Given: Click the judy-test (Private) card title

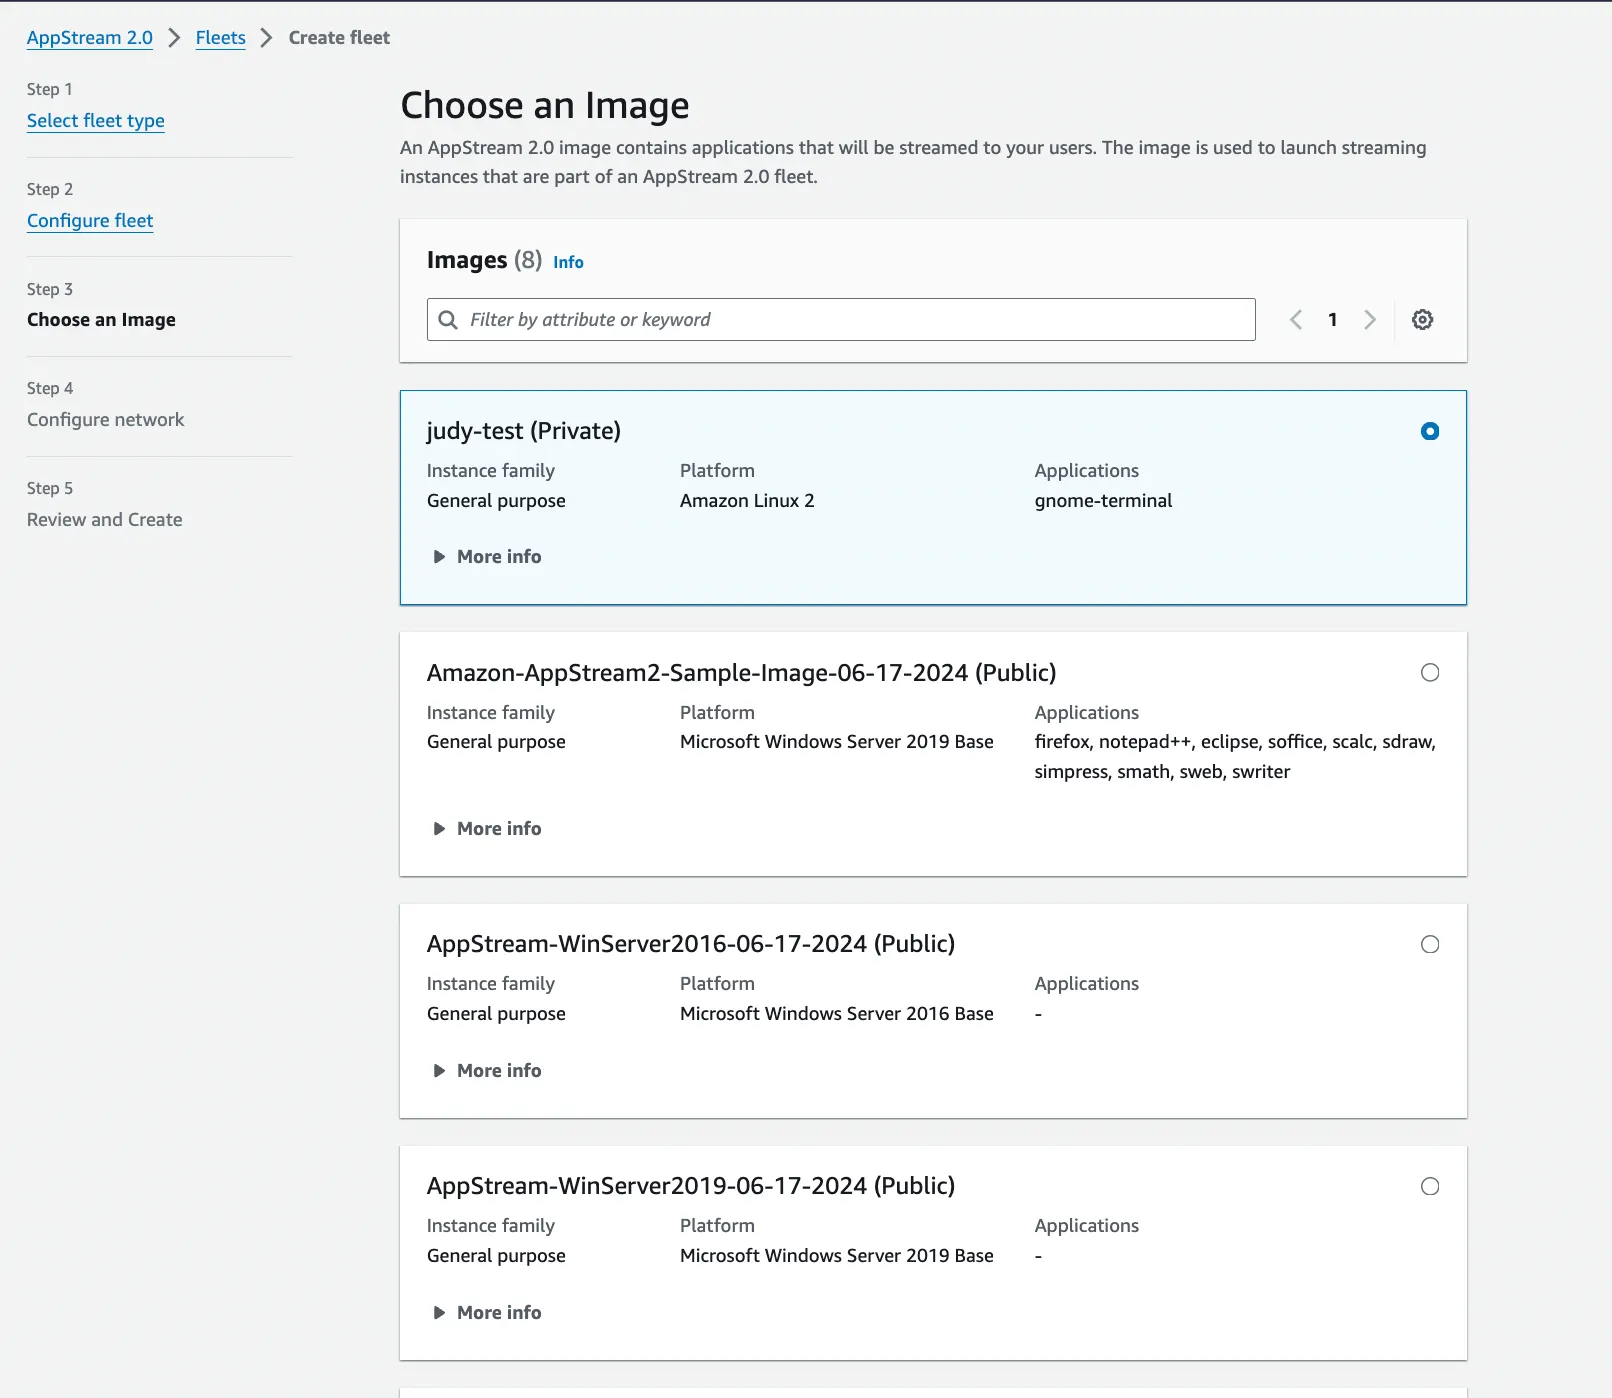Looking at the screenshot, I should (x=524, y=431).
